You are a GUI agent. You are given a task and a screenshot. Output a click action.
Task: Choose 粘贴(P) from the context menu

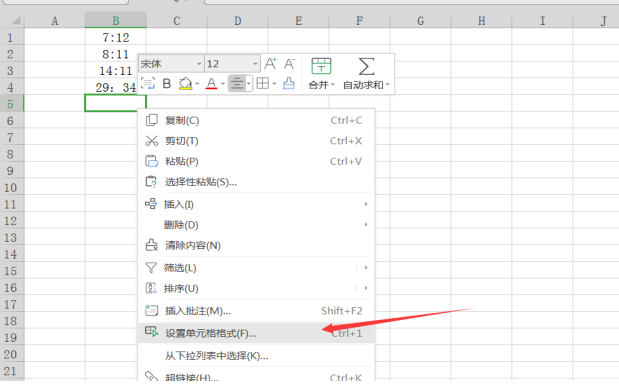[x=256, y=161]
